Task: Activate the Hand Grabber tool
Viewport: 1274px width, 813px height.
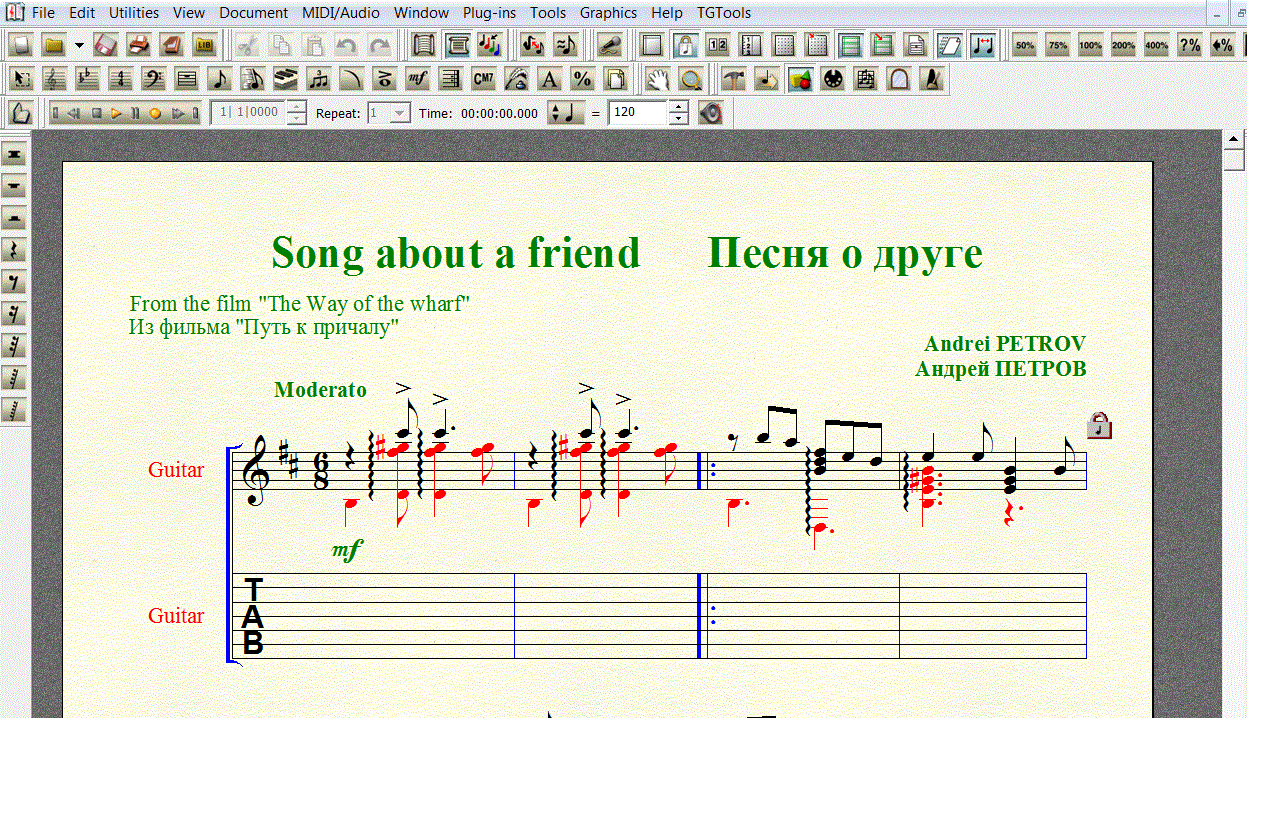Action: click(x=656, y=79)
